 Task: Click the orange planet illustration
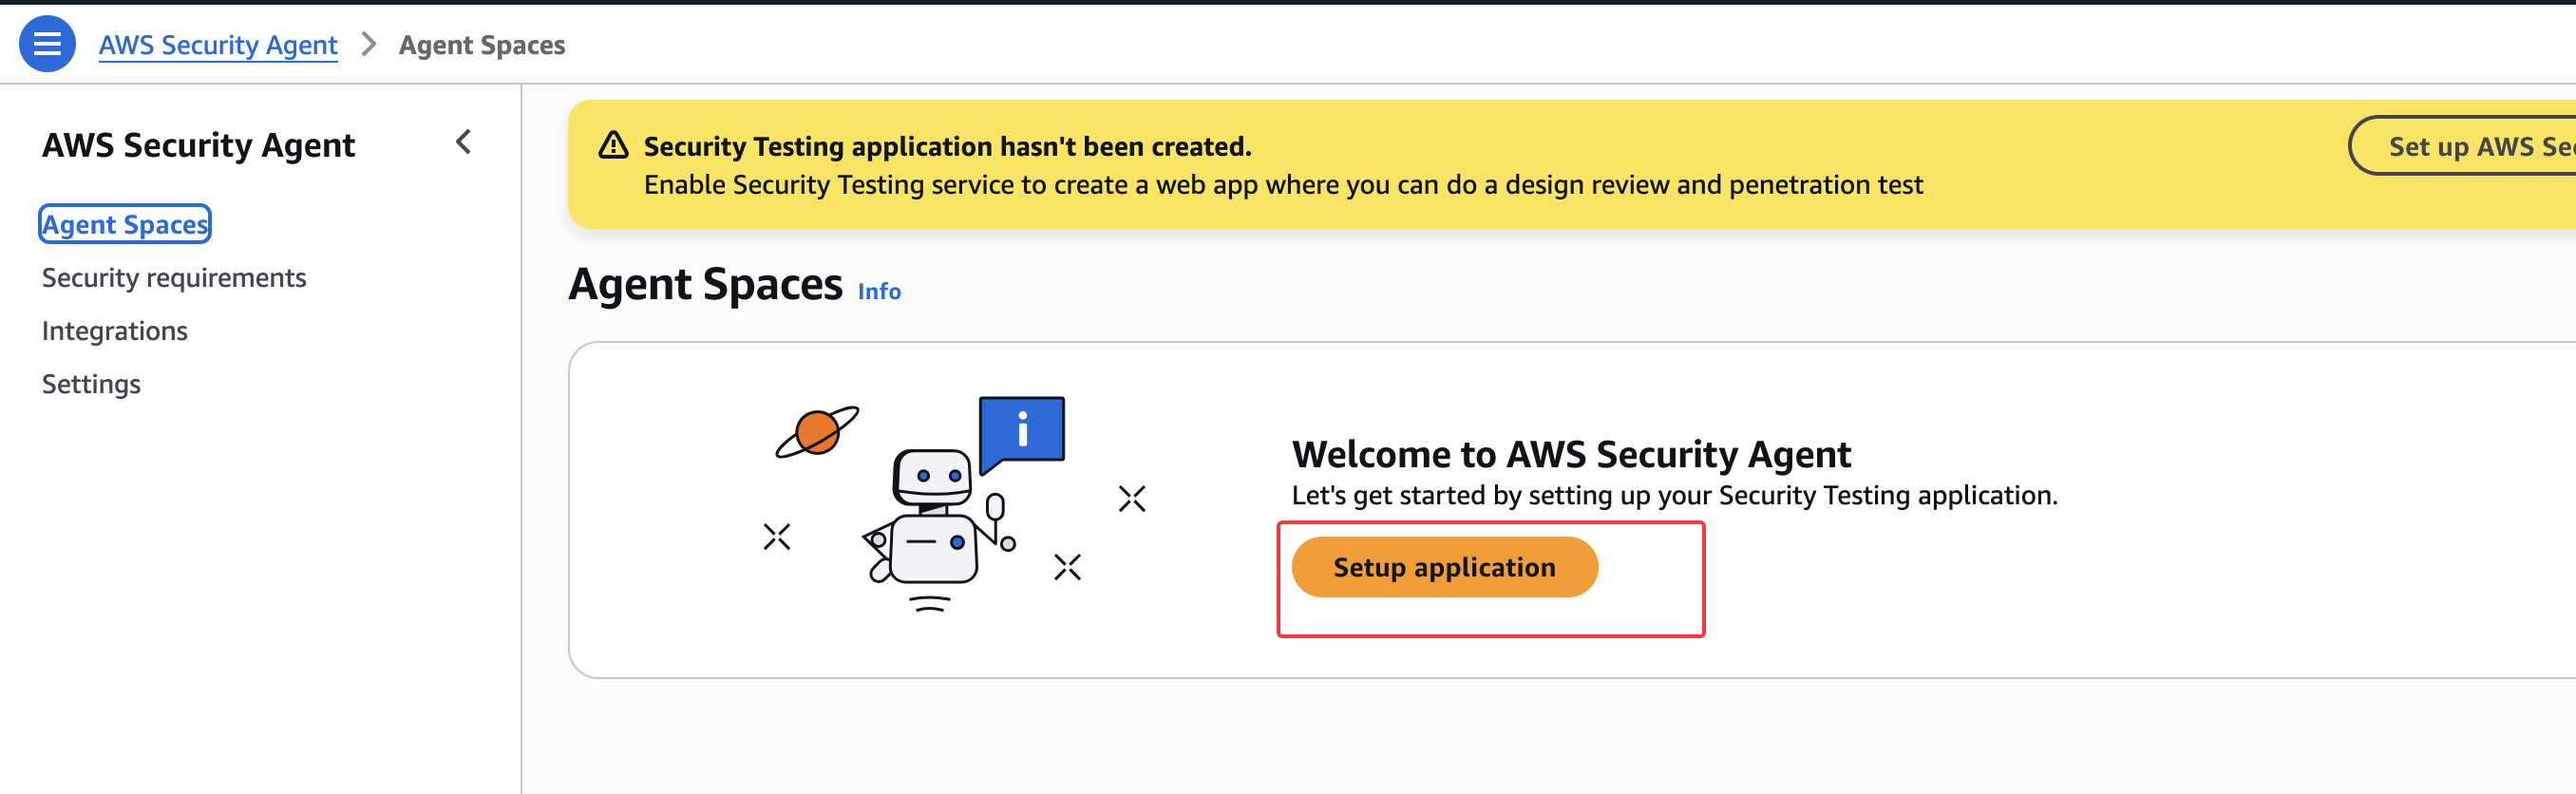point(817,432)
